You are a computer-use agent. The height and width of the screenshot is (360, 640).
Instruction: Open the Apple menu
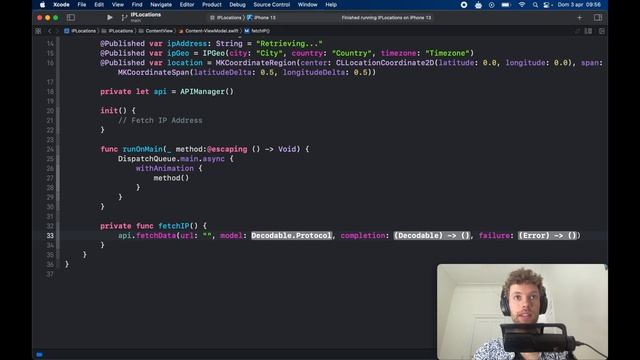pos(42,5)
